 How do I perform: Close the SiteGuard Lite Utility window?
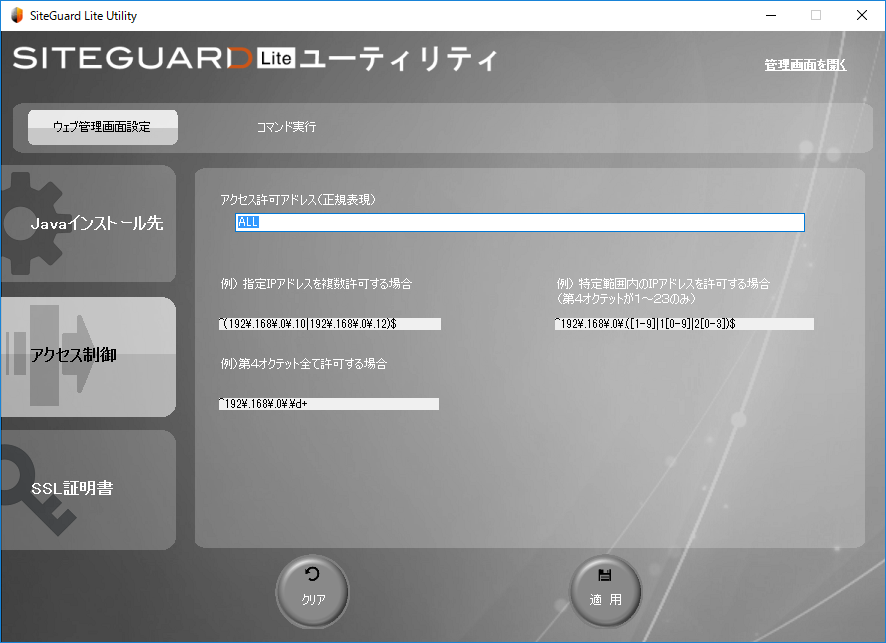coord(862,15)
